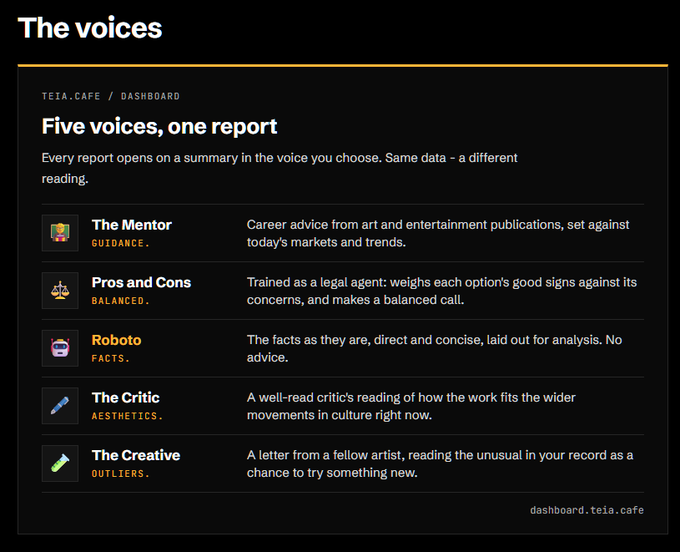Choose the highlighted Roboto voice title
The image size is (680, 552).
(x=116, y=340)
